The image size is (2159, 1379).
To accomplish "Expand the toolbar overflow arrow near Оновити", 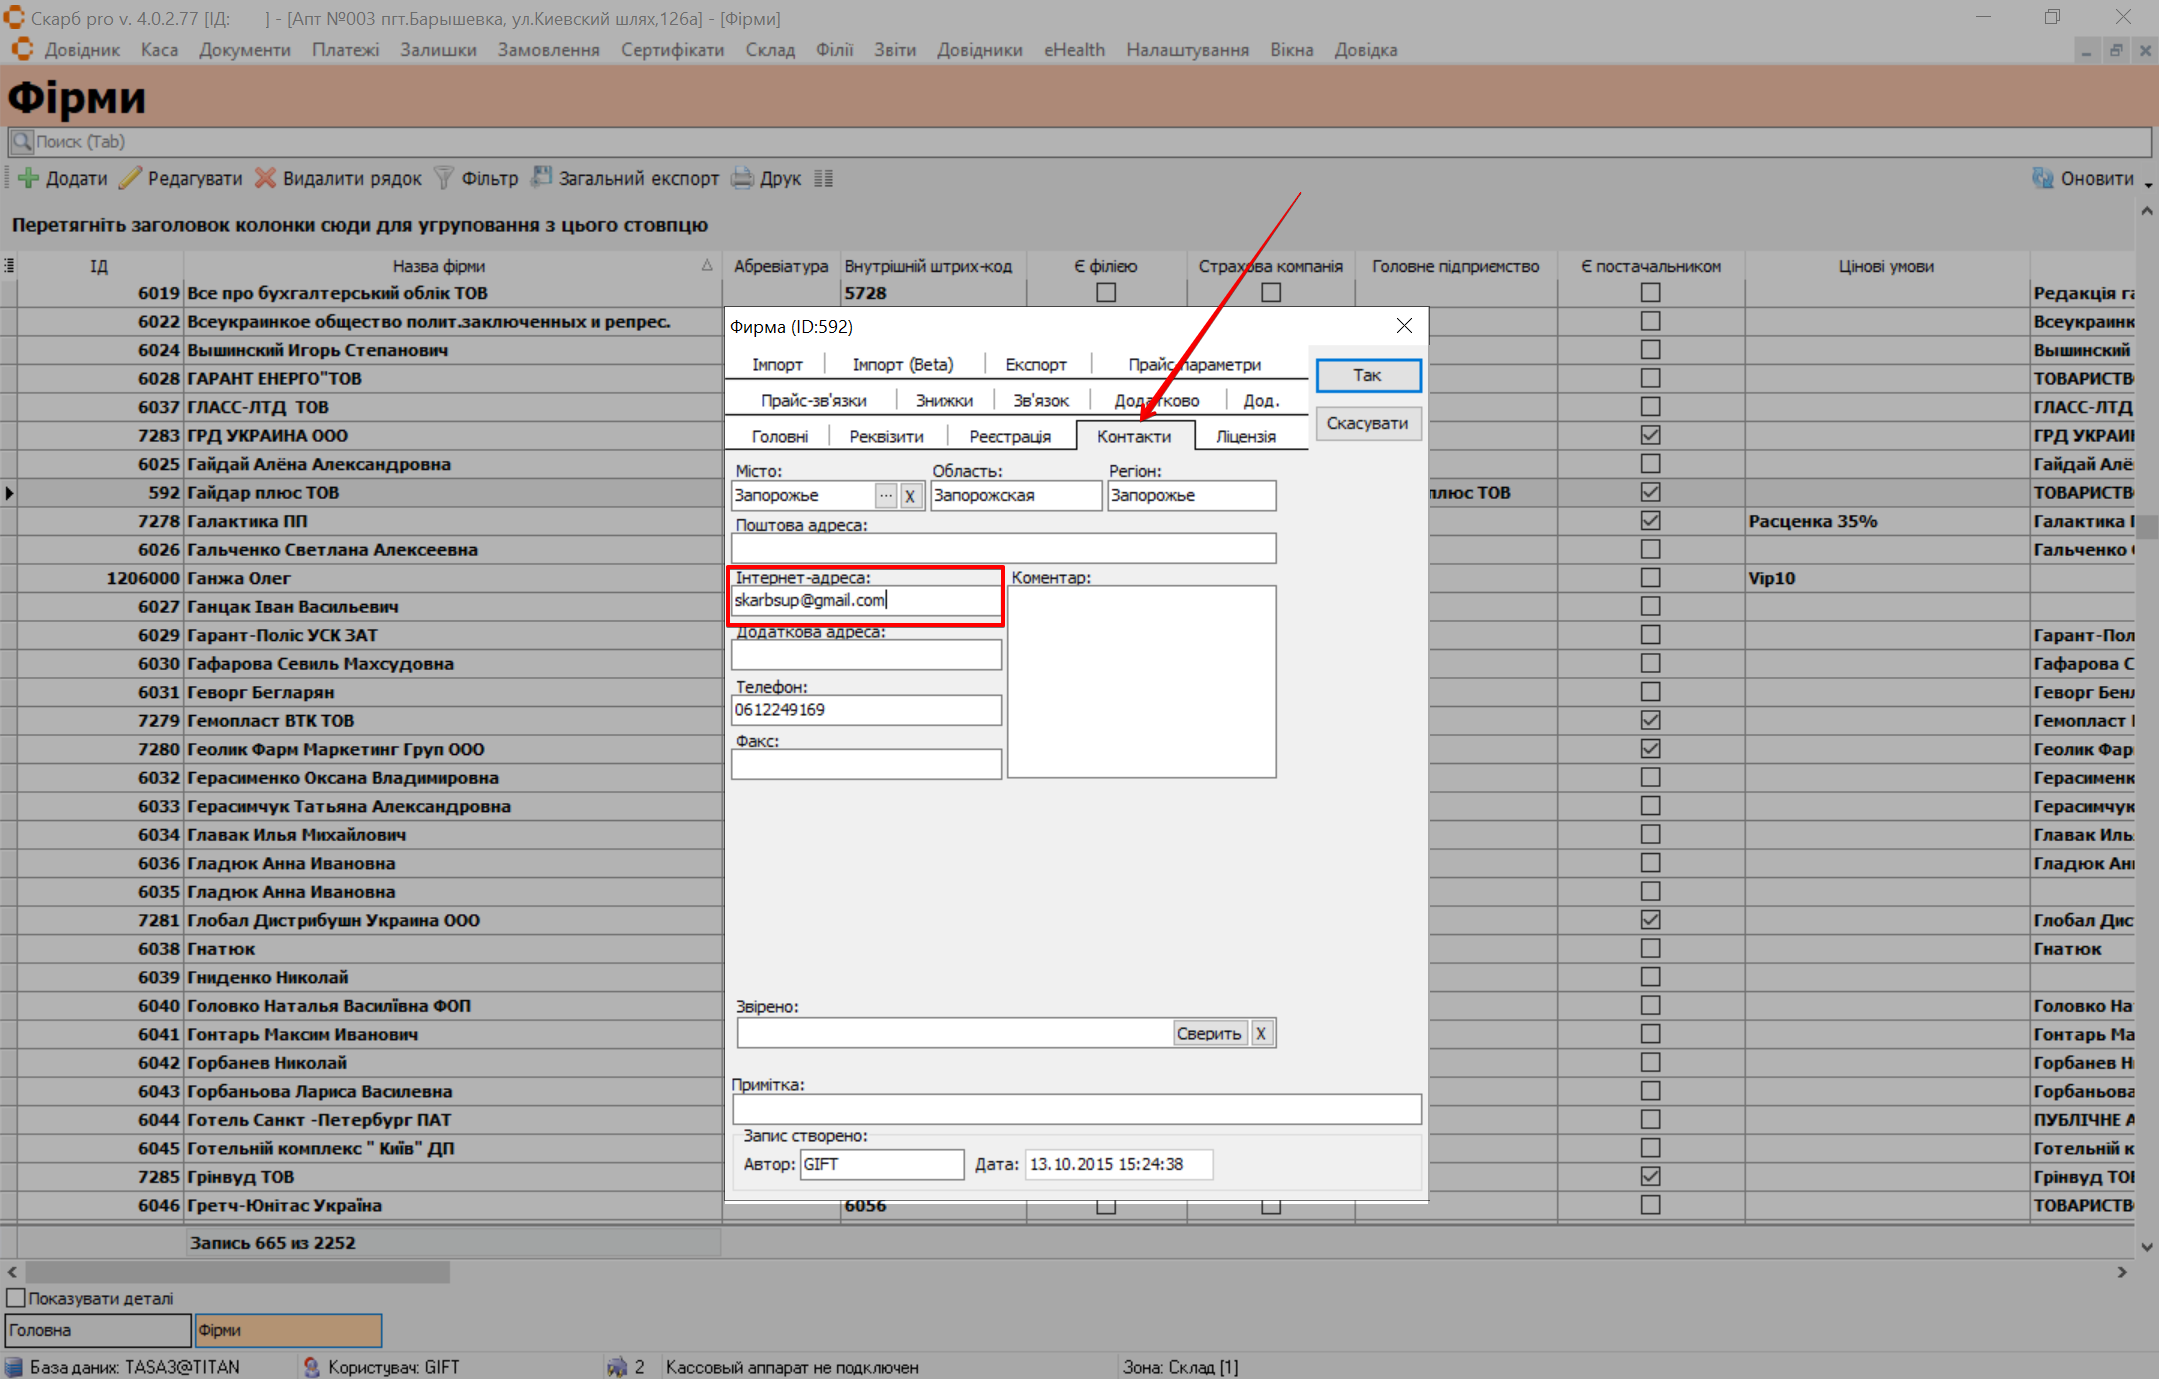I will 2148,185.
